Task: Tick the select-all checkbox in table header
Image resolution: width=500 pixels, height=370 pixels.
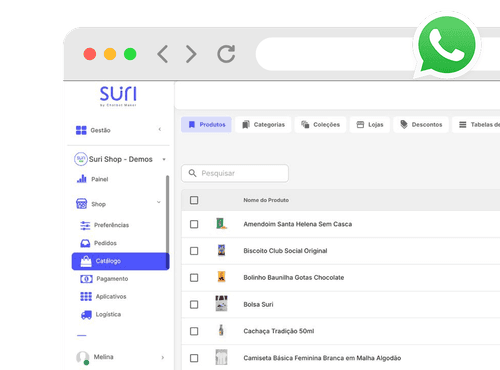Action: point(194,200)
